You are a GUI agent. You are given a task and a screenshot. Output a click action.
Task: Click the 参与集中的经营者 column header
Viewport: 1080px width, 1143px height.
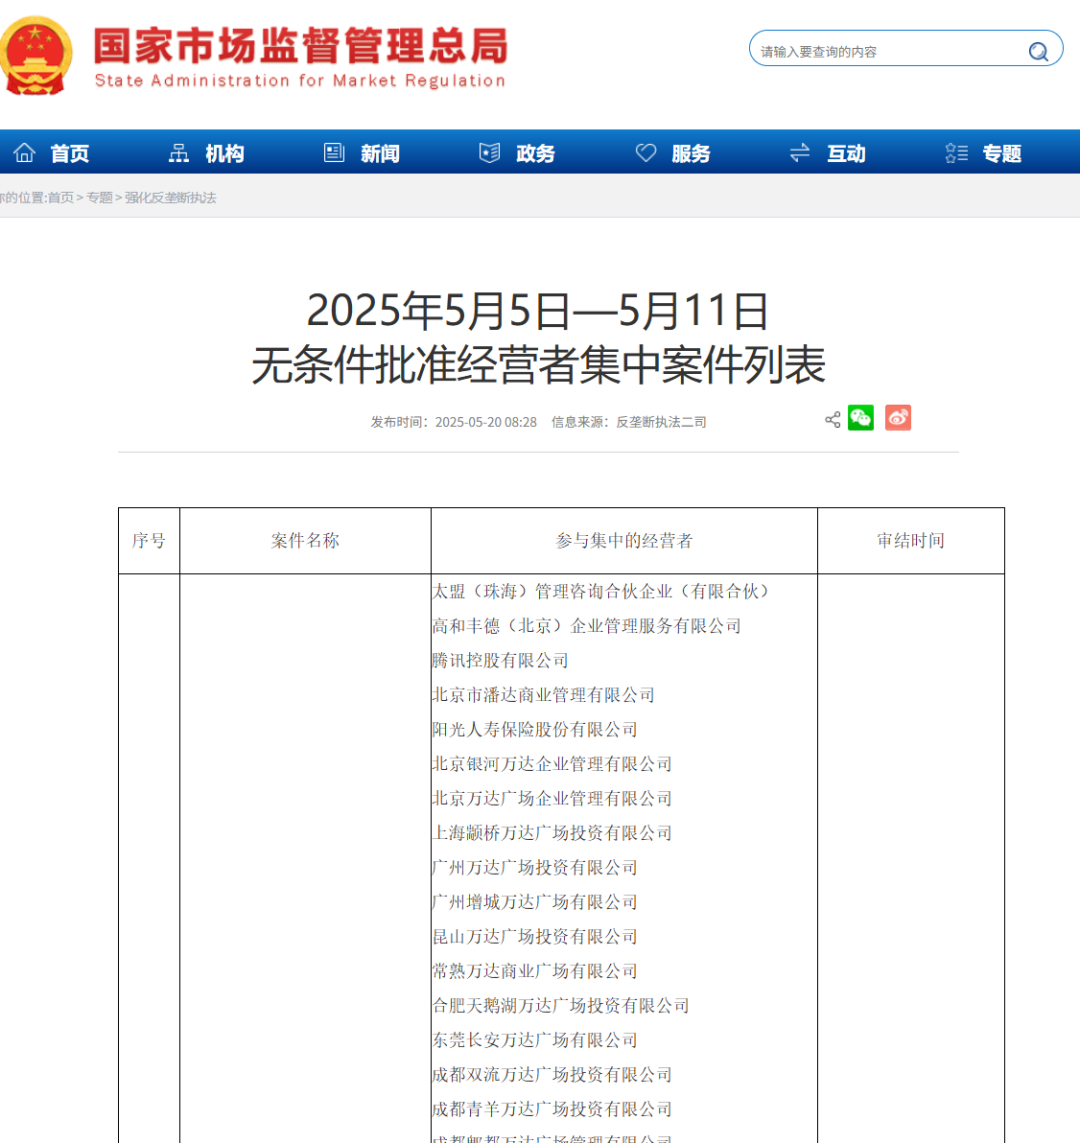point(624,540)
